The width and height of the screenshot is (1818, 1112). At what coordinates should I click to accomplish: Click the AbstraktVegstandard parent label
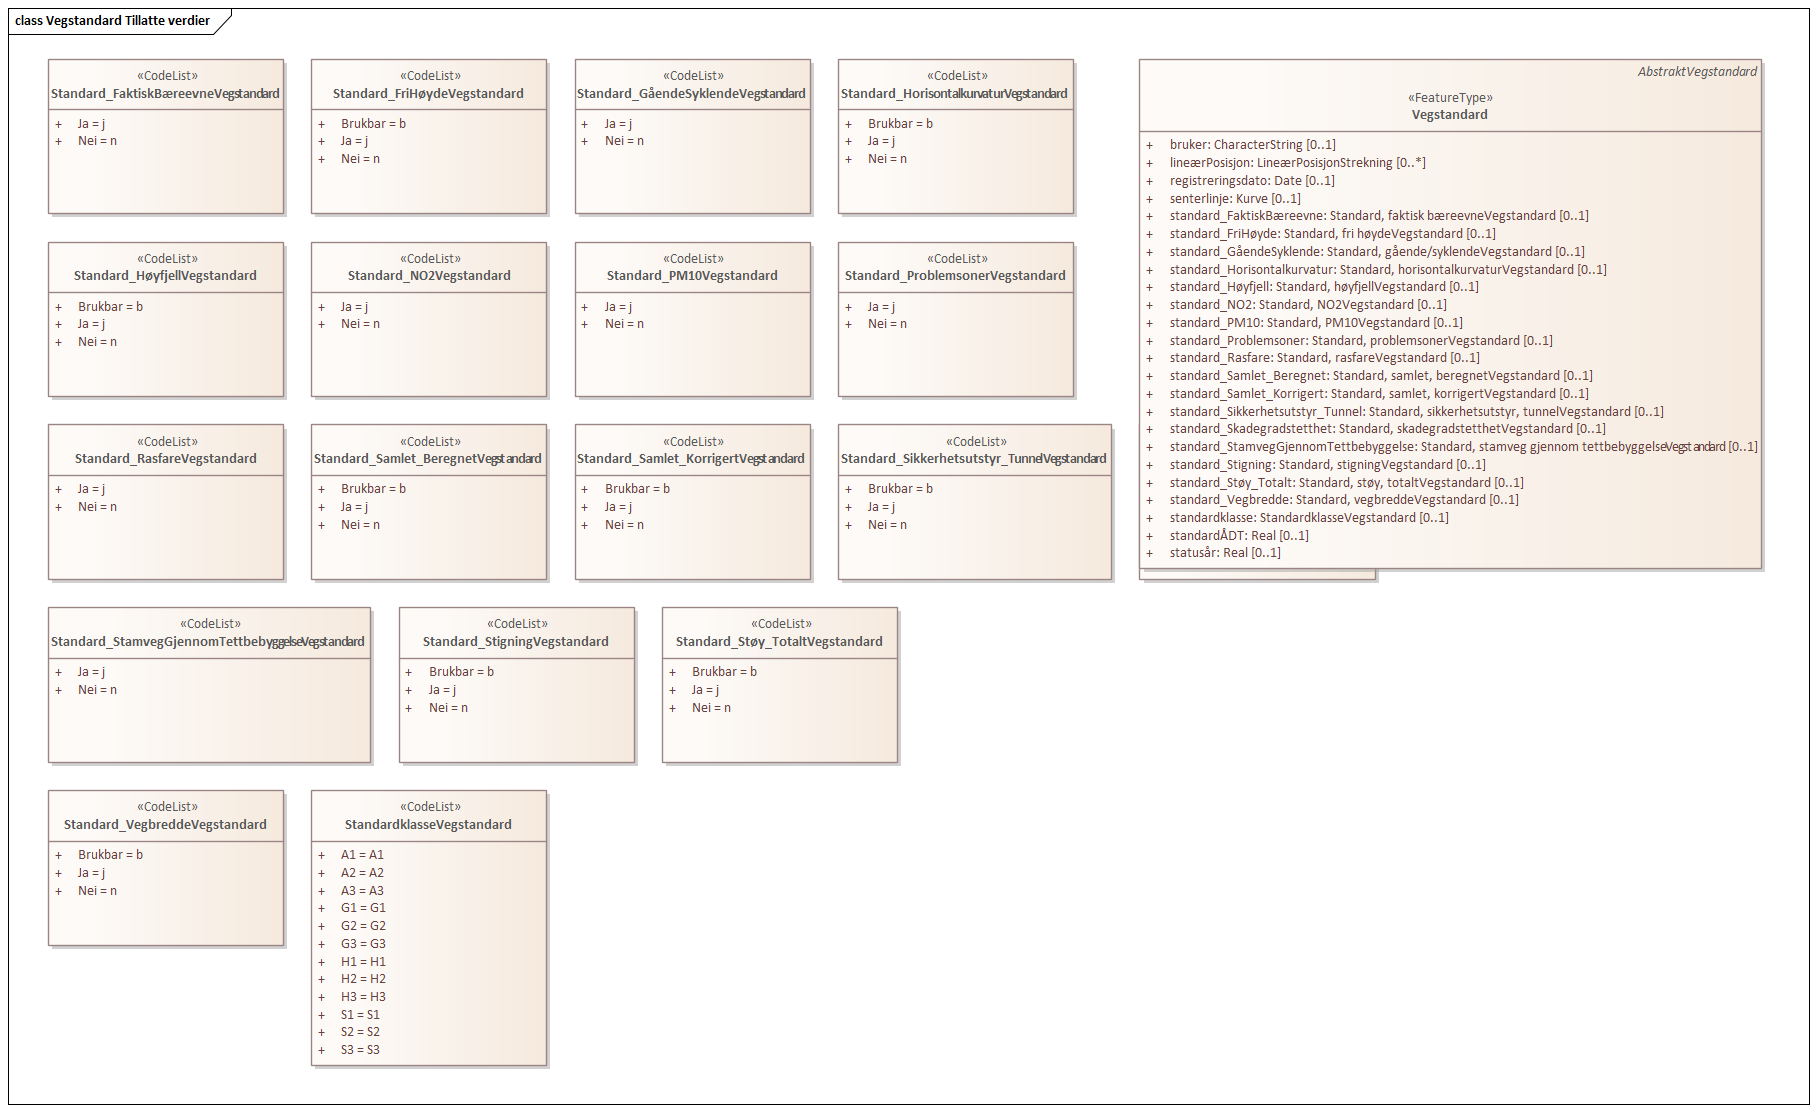point(1696,72)
